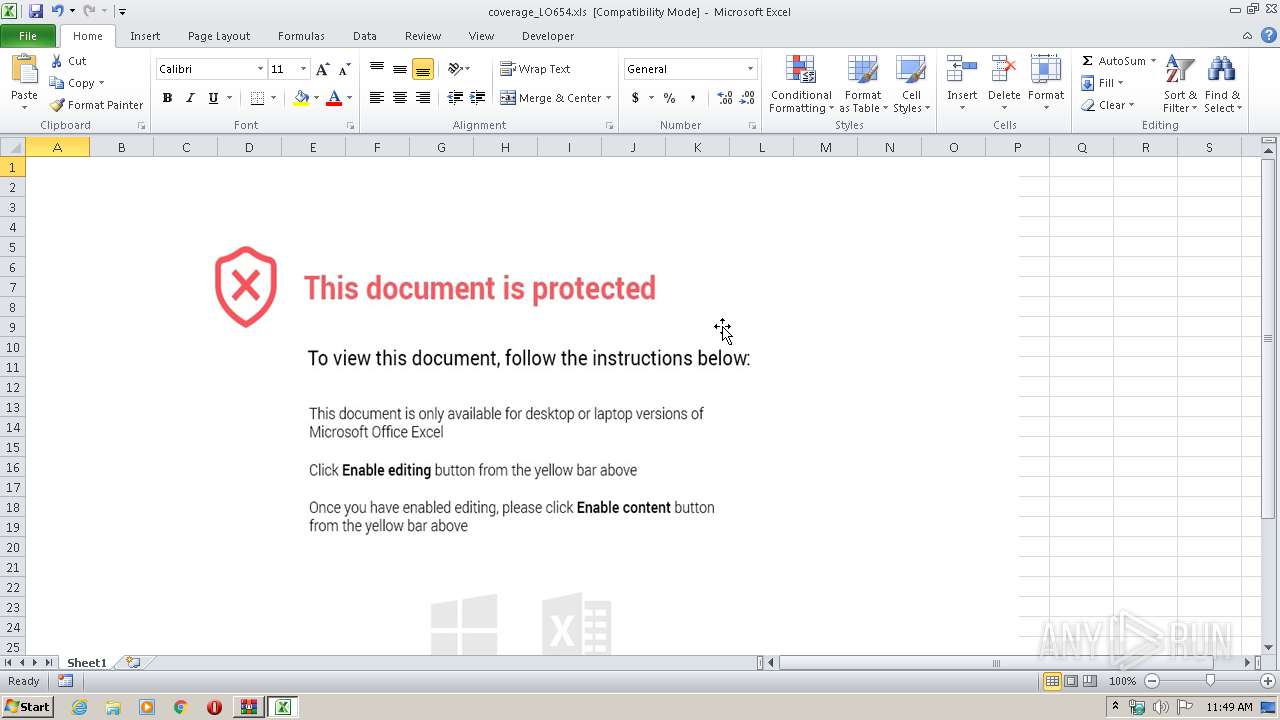Increase font size with Grow Font
This screenshot has height=720, width=1280.
[x=322, y=69]
